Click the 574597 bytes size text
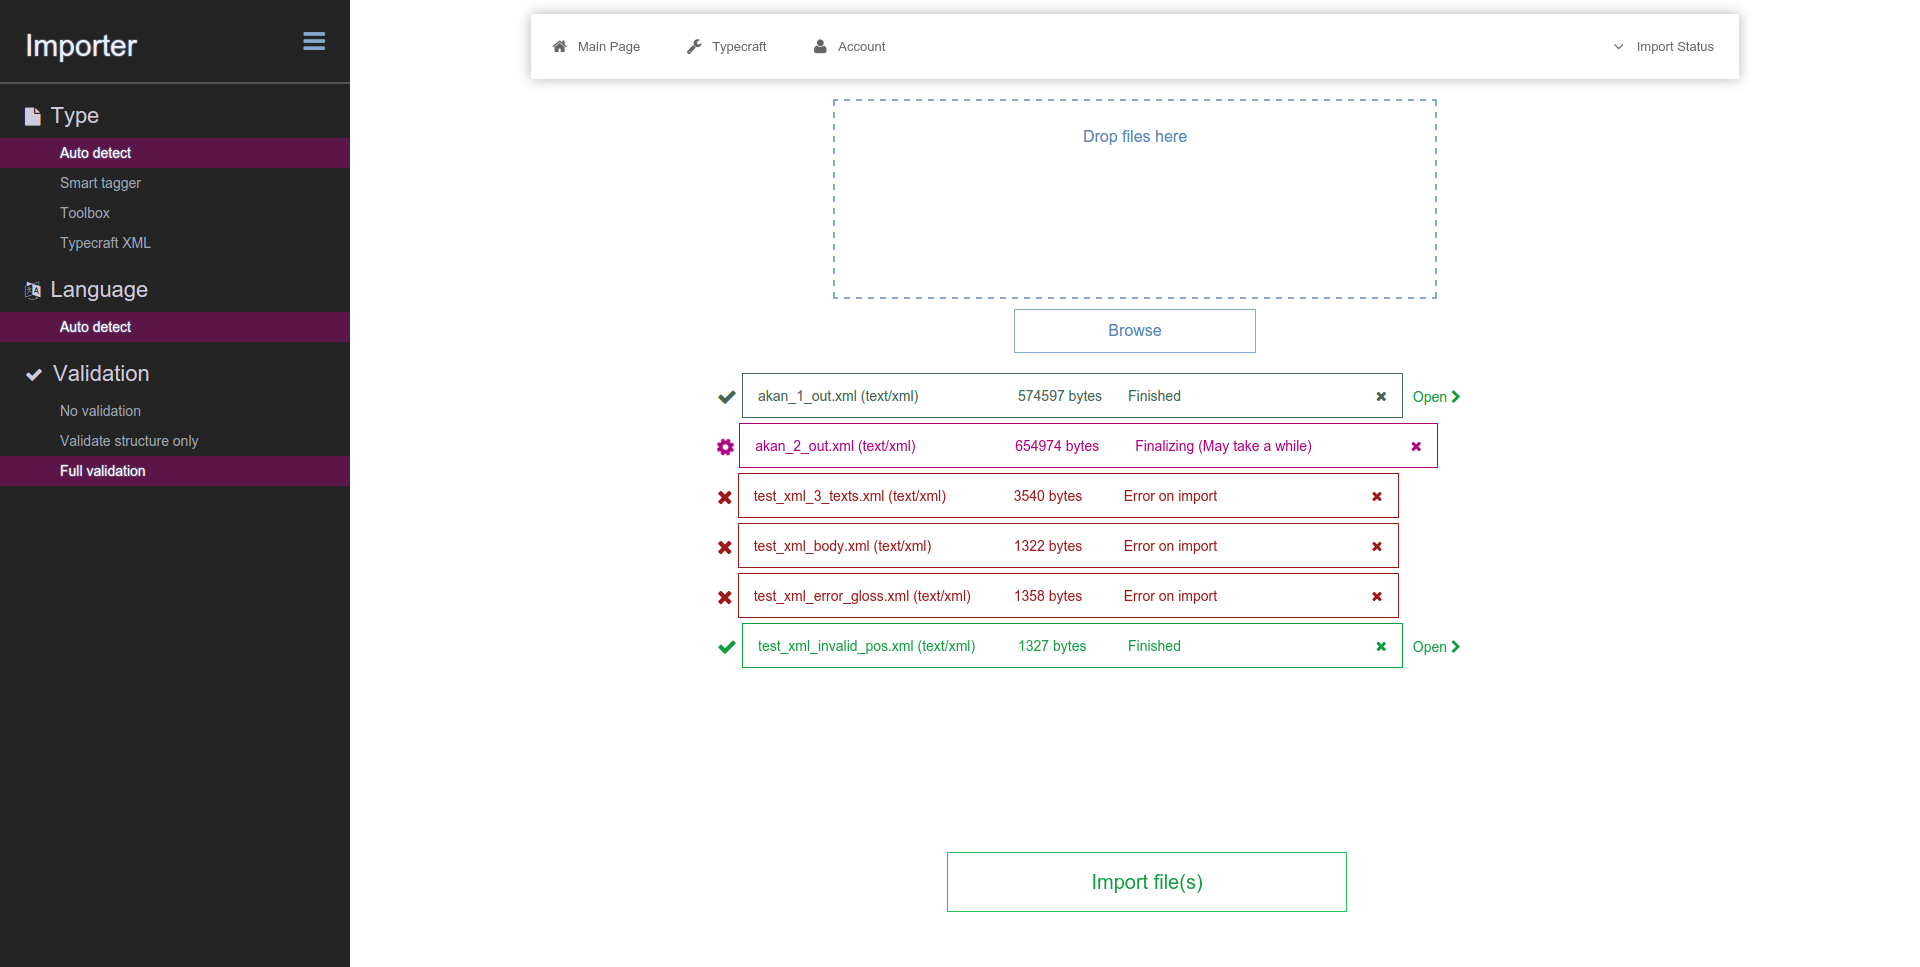This screenshot has width=1920, height=967. [x=1060, y=396]
